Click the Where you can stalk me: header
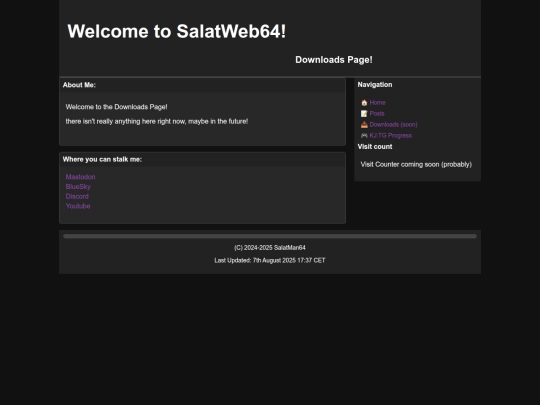 coord(102,159)
